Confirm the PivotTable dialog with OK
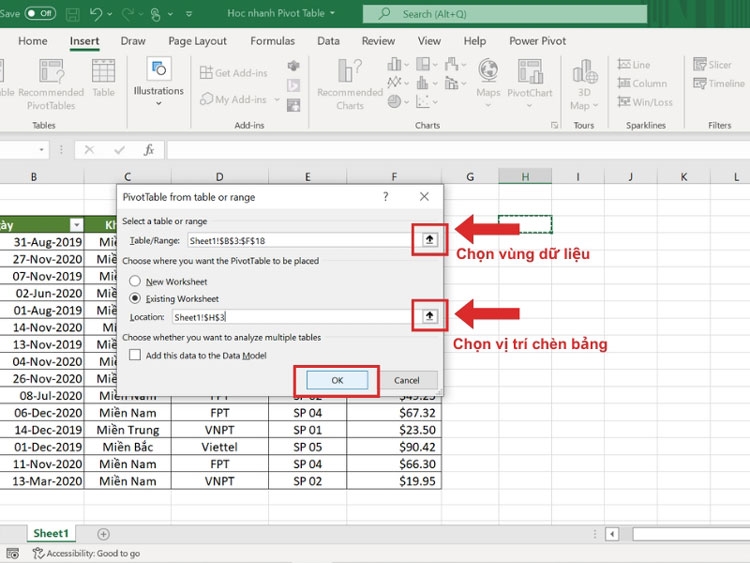Image resolution: width=750 pixels, height=563 pixels. click(337, 380)
